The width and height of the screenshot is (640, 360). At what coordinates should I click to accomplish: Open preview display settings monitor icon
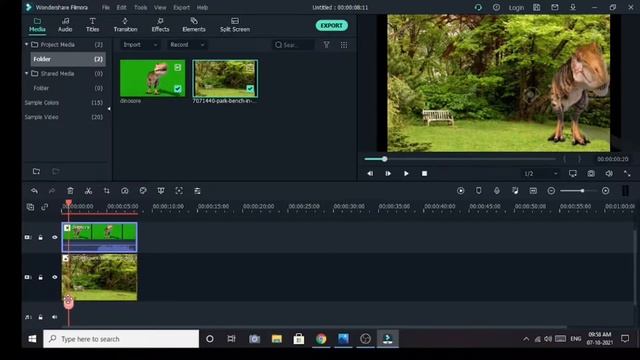pos(573,173)
